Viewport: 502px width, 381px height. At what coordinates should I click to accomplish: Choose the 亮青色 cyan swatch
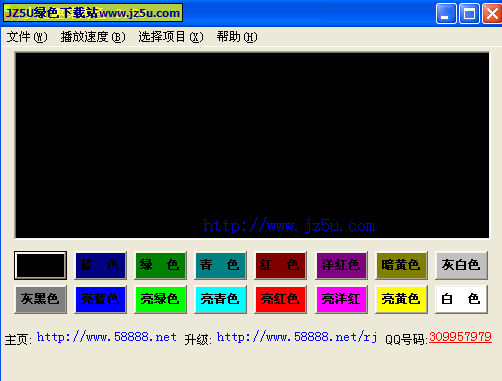tap(220, 299)
